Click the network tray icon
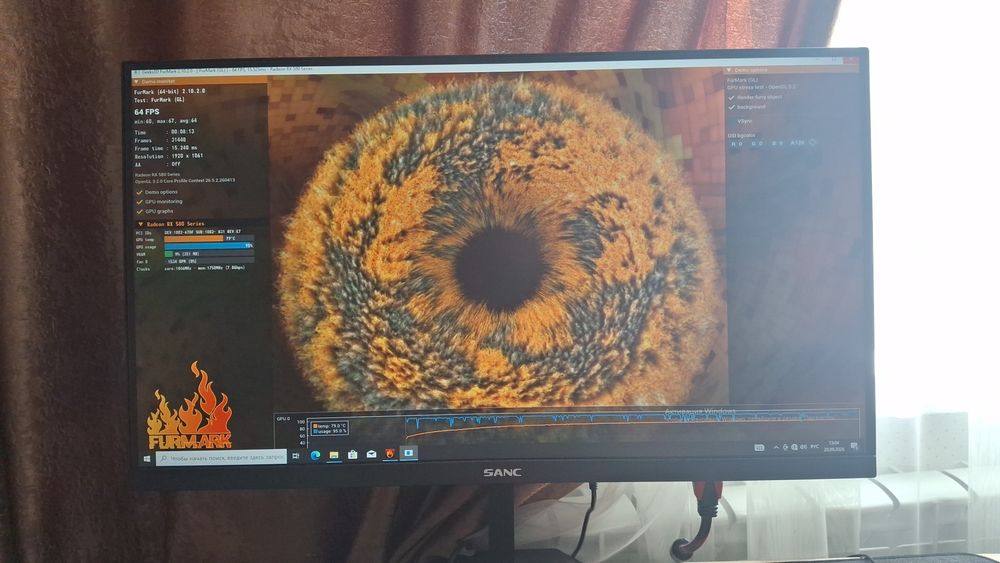Viewport: 1000px width, 563px height. 794,447
